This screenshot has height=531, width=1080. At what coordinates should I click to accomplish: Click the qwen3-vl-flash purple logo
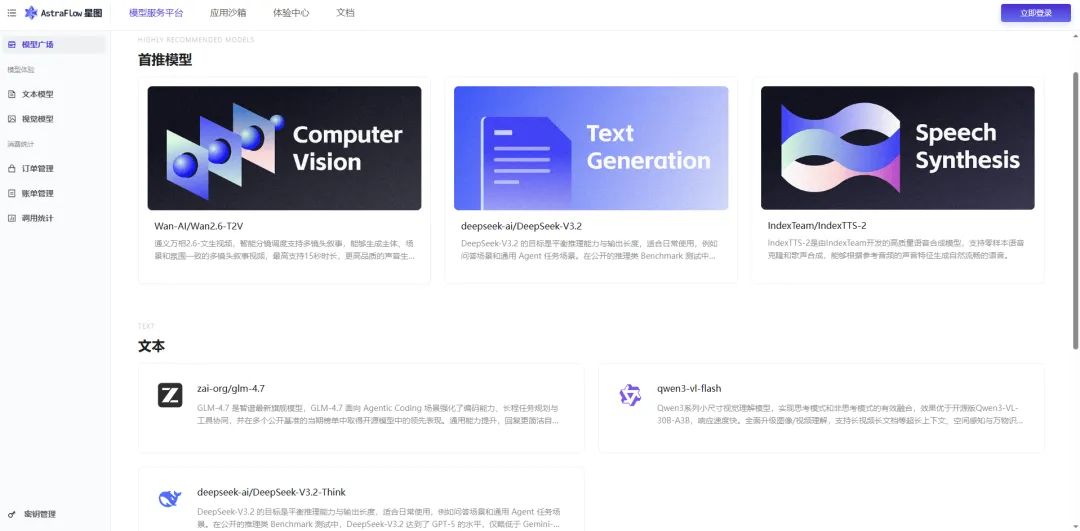coord(630,395)
